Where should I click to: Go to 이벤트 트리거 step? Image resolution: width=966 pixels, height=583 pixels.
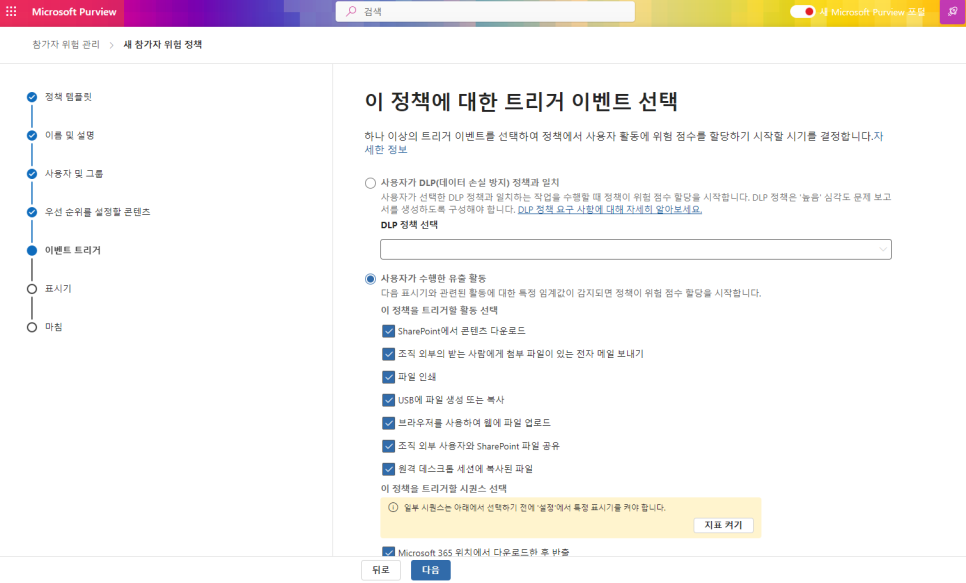click(x=73, y=250)
